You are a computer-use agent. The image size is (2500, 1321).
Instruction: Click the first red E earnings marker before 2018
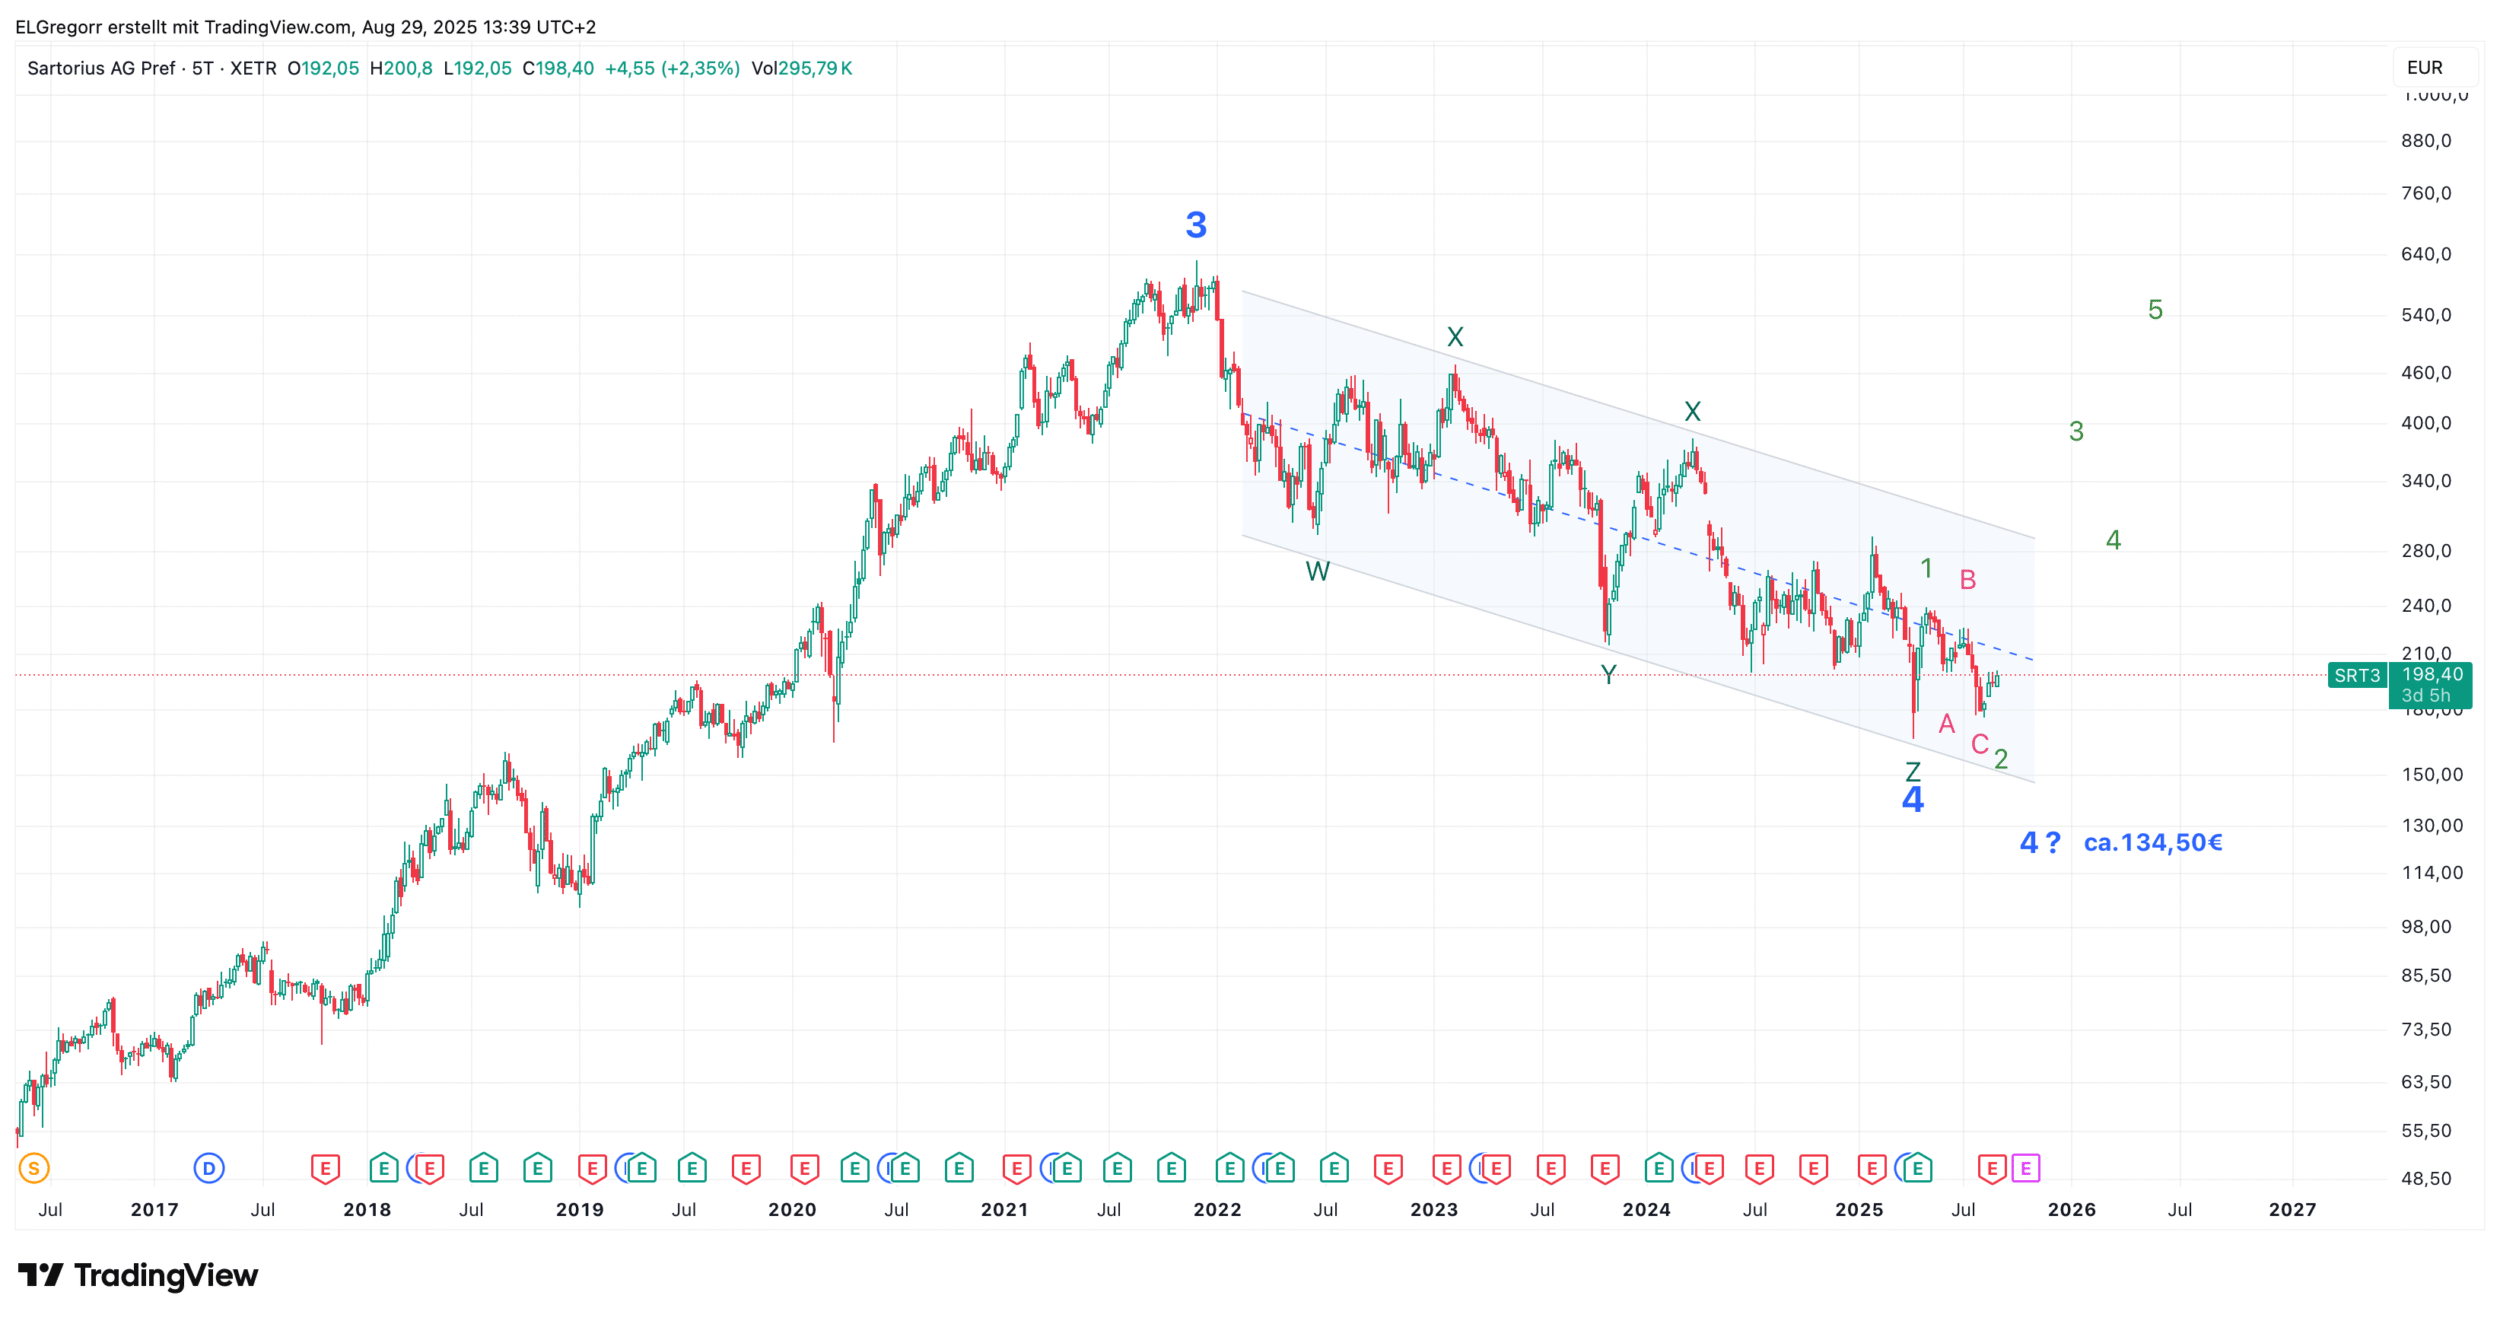325,1168
